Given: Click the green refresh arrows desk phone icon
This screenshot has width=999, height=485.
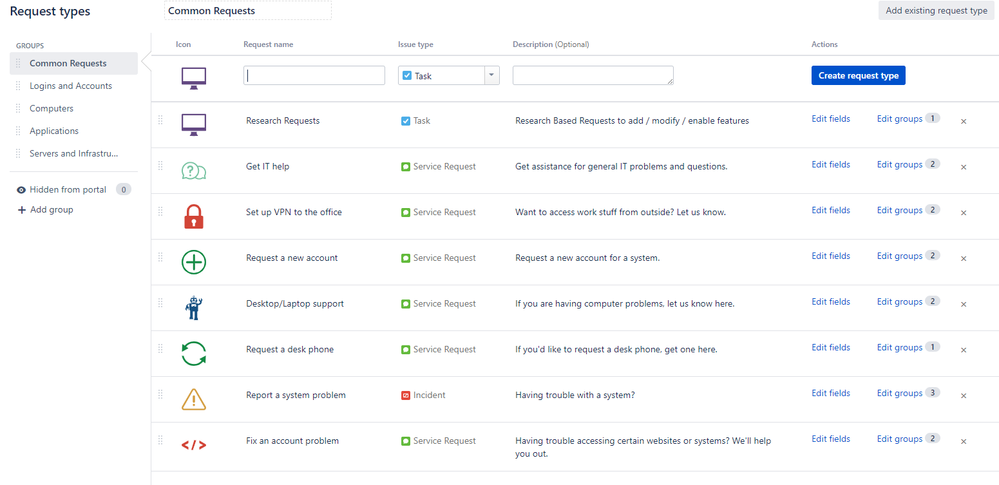Looking at the screenshot, I should coord(194,353).
